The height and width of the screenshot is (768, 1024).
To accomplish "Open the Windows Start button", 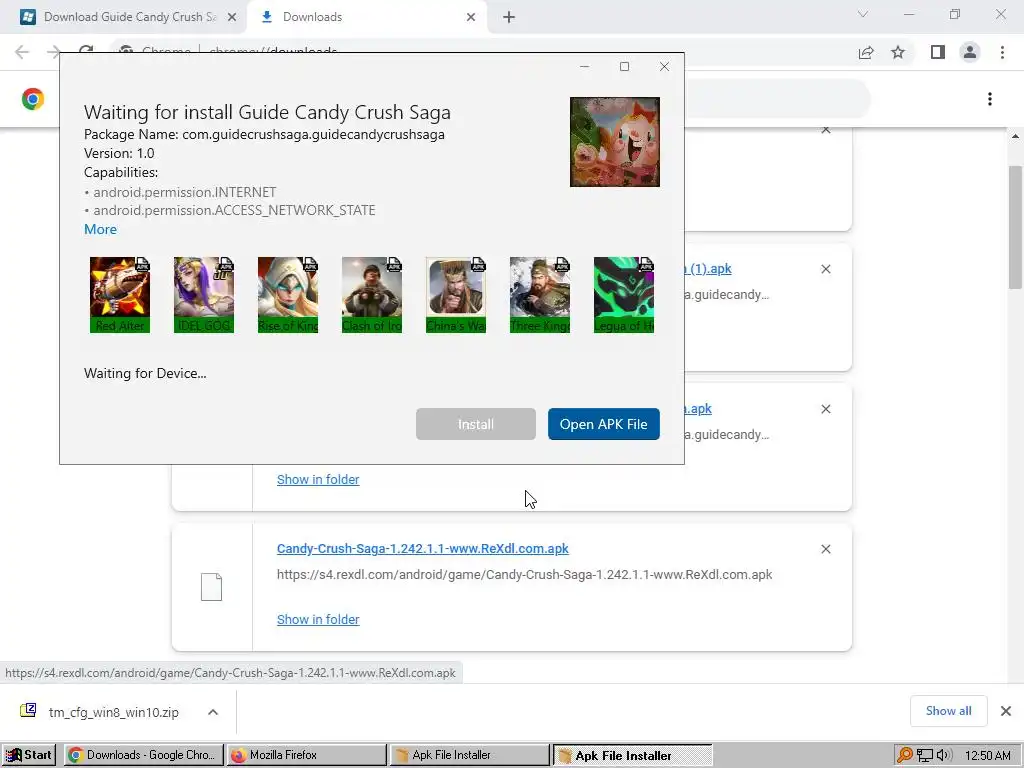I will point(28,755).
